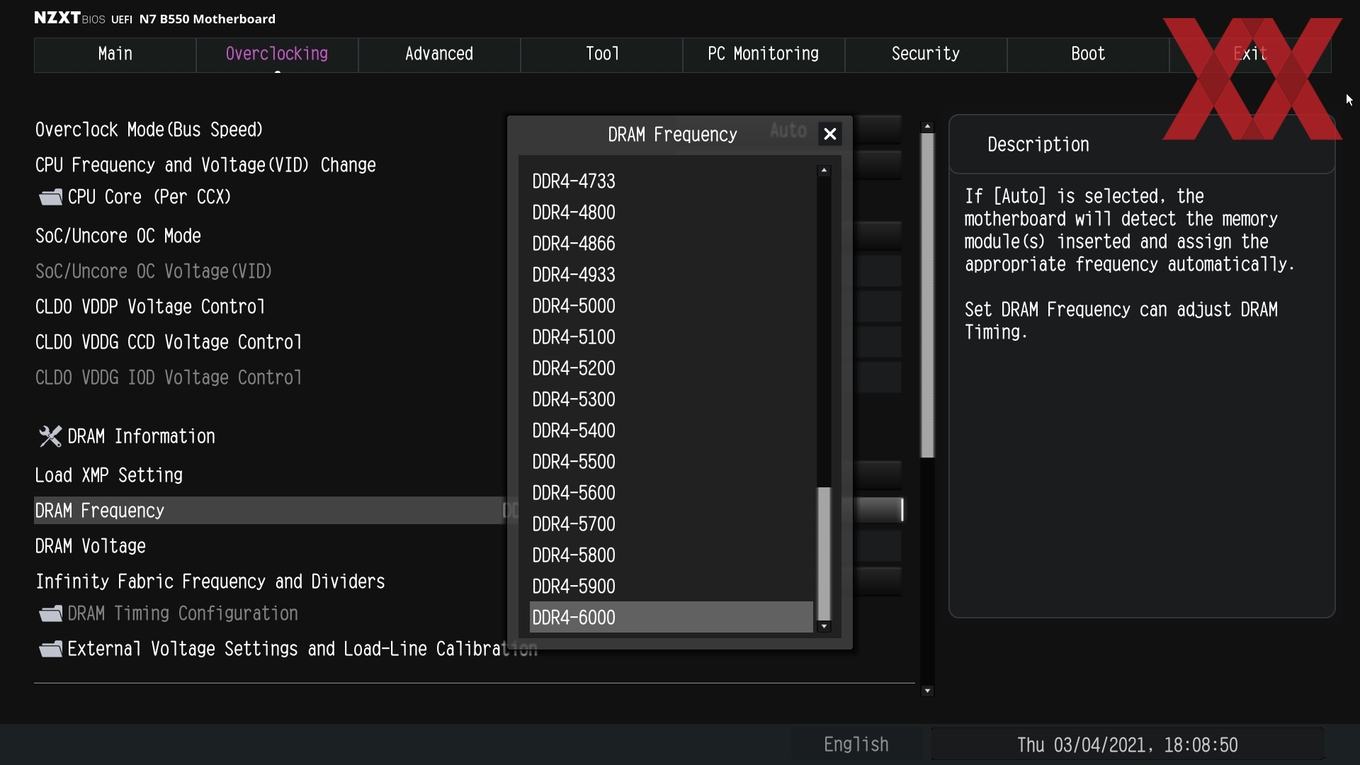
Task: Choose DDR4-4933 from the list
Action: pos(671,274)
